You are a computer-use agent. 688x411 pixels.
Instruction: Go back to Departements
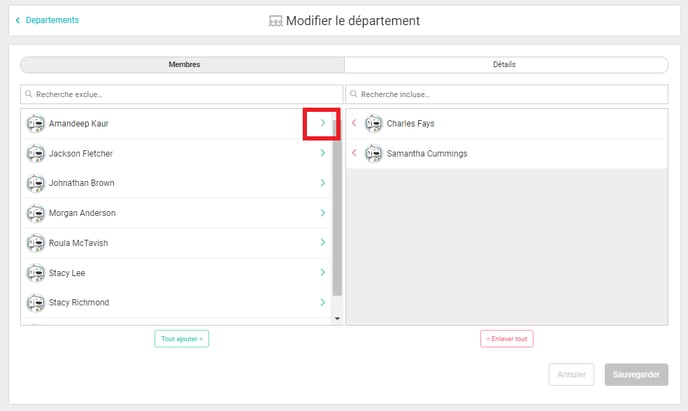[47, 20]
